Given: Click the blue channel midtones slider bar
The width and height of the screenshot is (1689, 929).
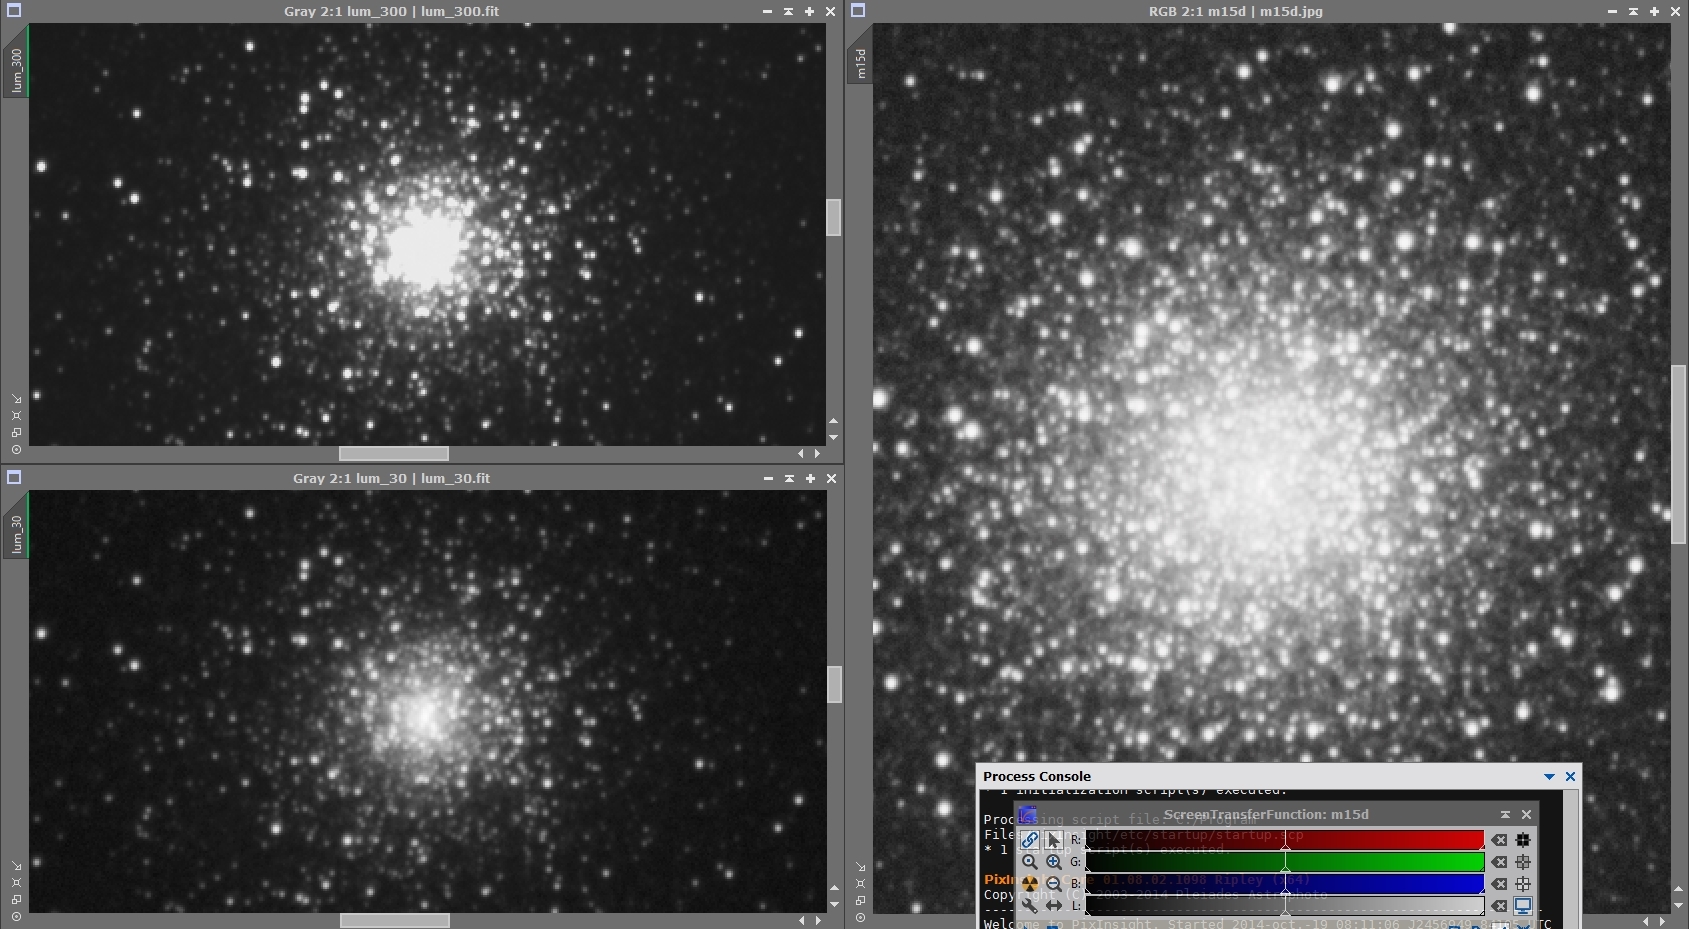Looking at the screenshot, I should [1285, 884].
